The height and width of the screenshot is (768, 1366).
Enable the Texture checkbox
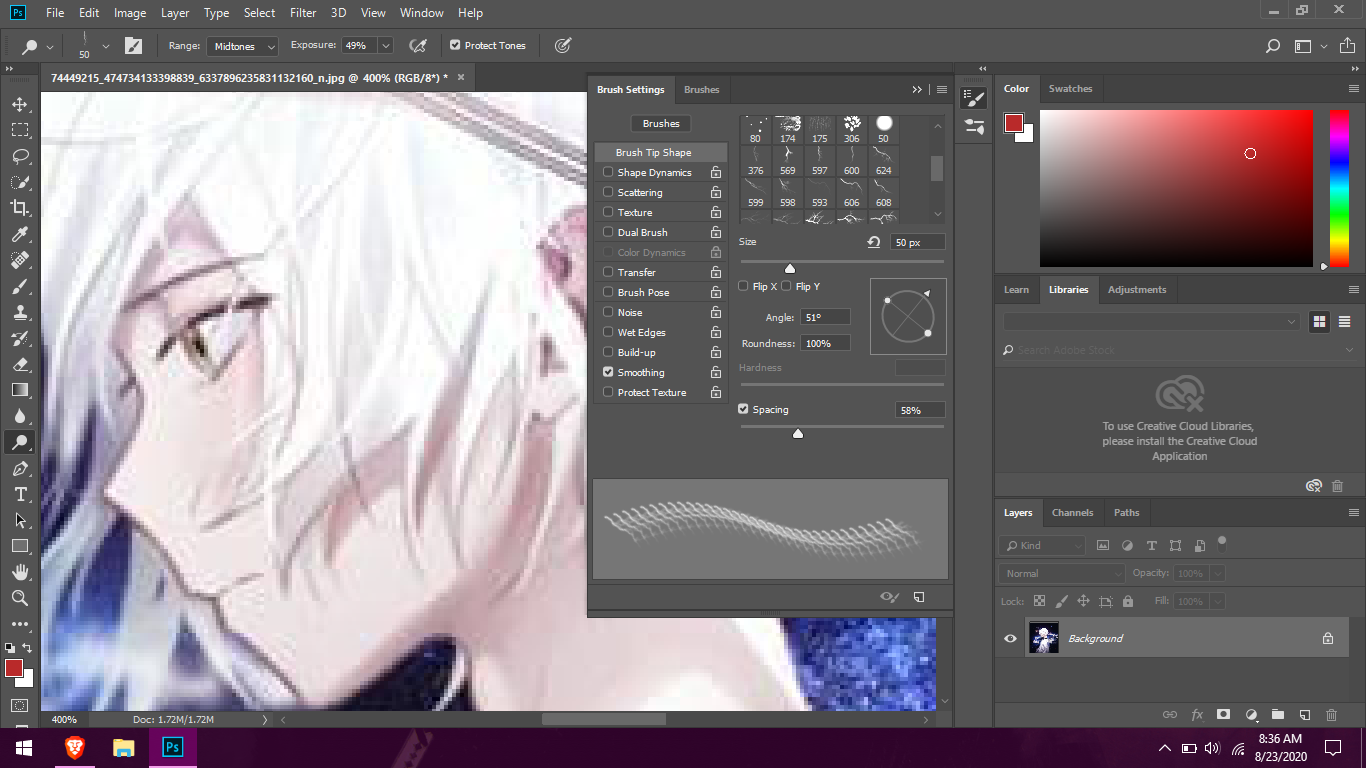pos(608,212)
